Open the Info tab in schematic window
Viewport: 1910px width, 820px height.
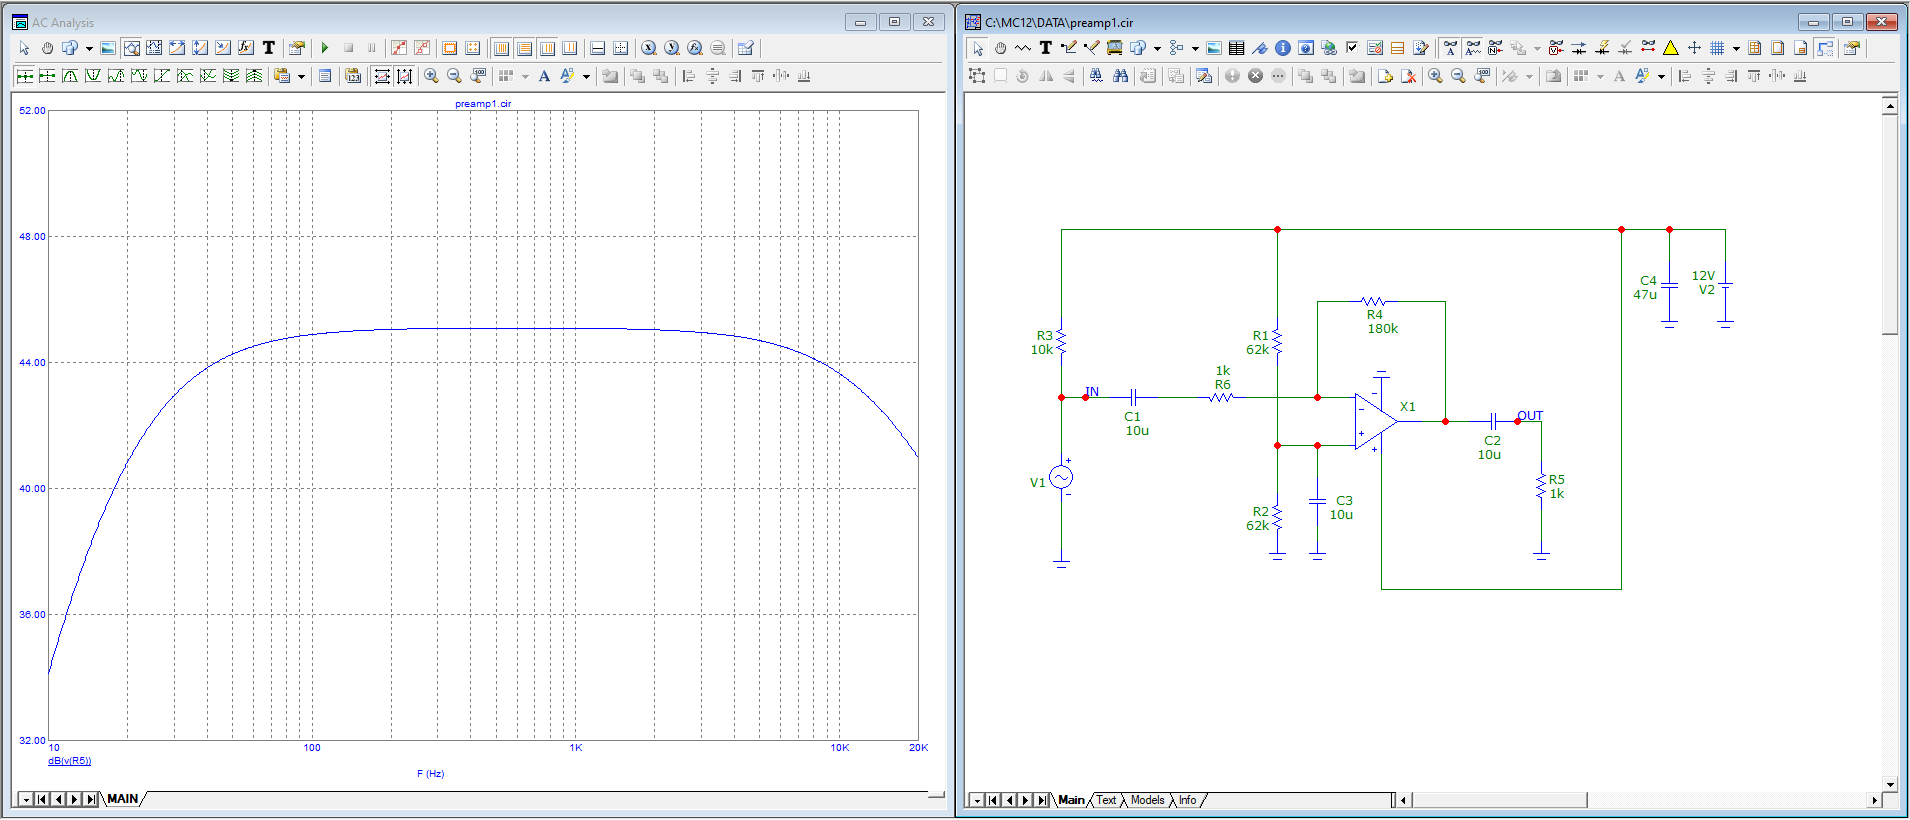coord(1187,800)
